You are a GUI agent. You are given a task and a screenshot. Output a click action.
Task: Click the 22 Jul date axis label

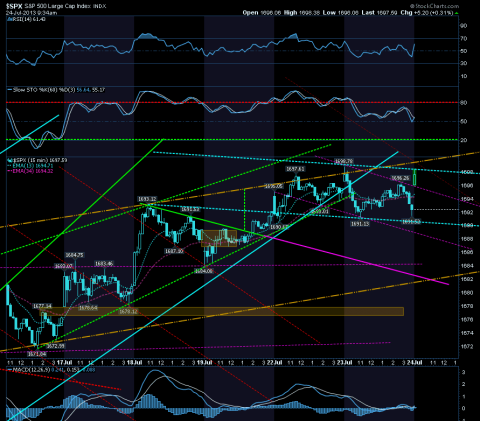[x=275, y=363]
